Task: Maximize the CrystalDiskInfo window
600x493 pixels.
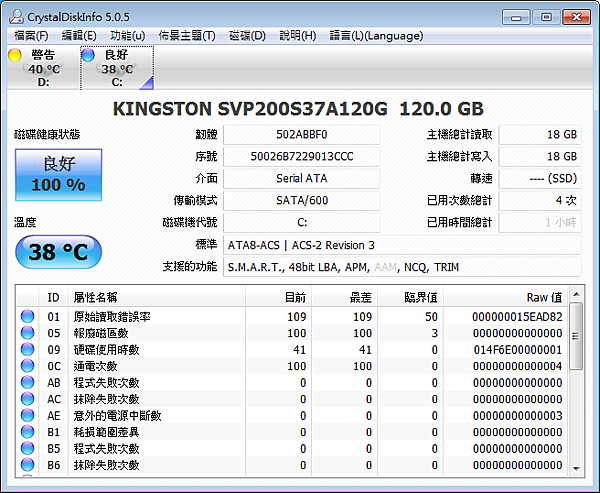Action: (x=546, y=17)
